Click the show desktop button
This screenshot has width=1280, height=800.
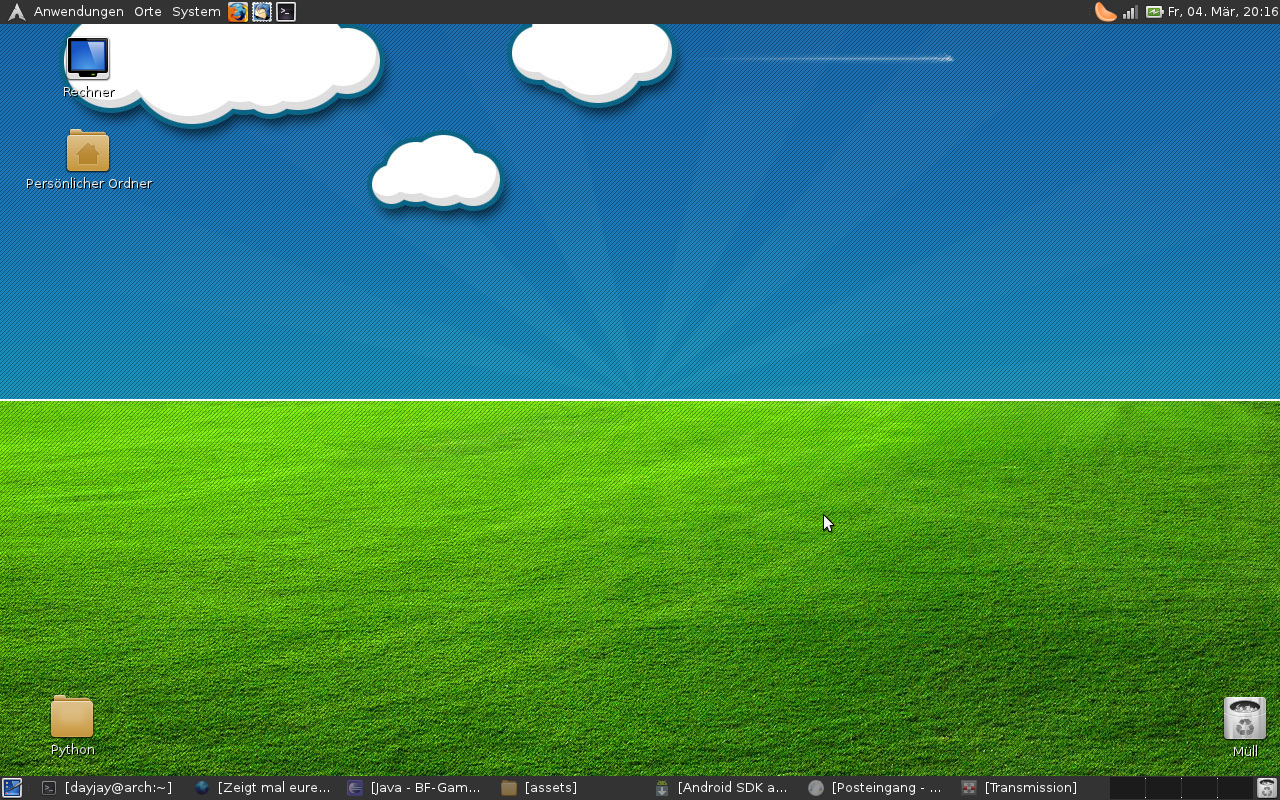point(12,788)
